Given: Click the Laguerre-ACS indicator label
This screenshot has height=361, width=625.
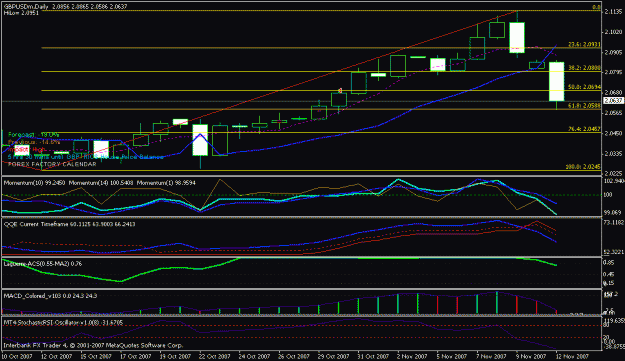Looking at the screenshot, I should (43, 264).
